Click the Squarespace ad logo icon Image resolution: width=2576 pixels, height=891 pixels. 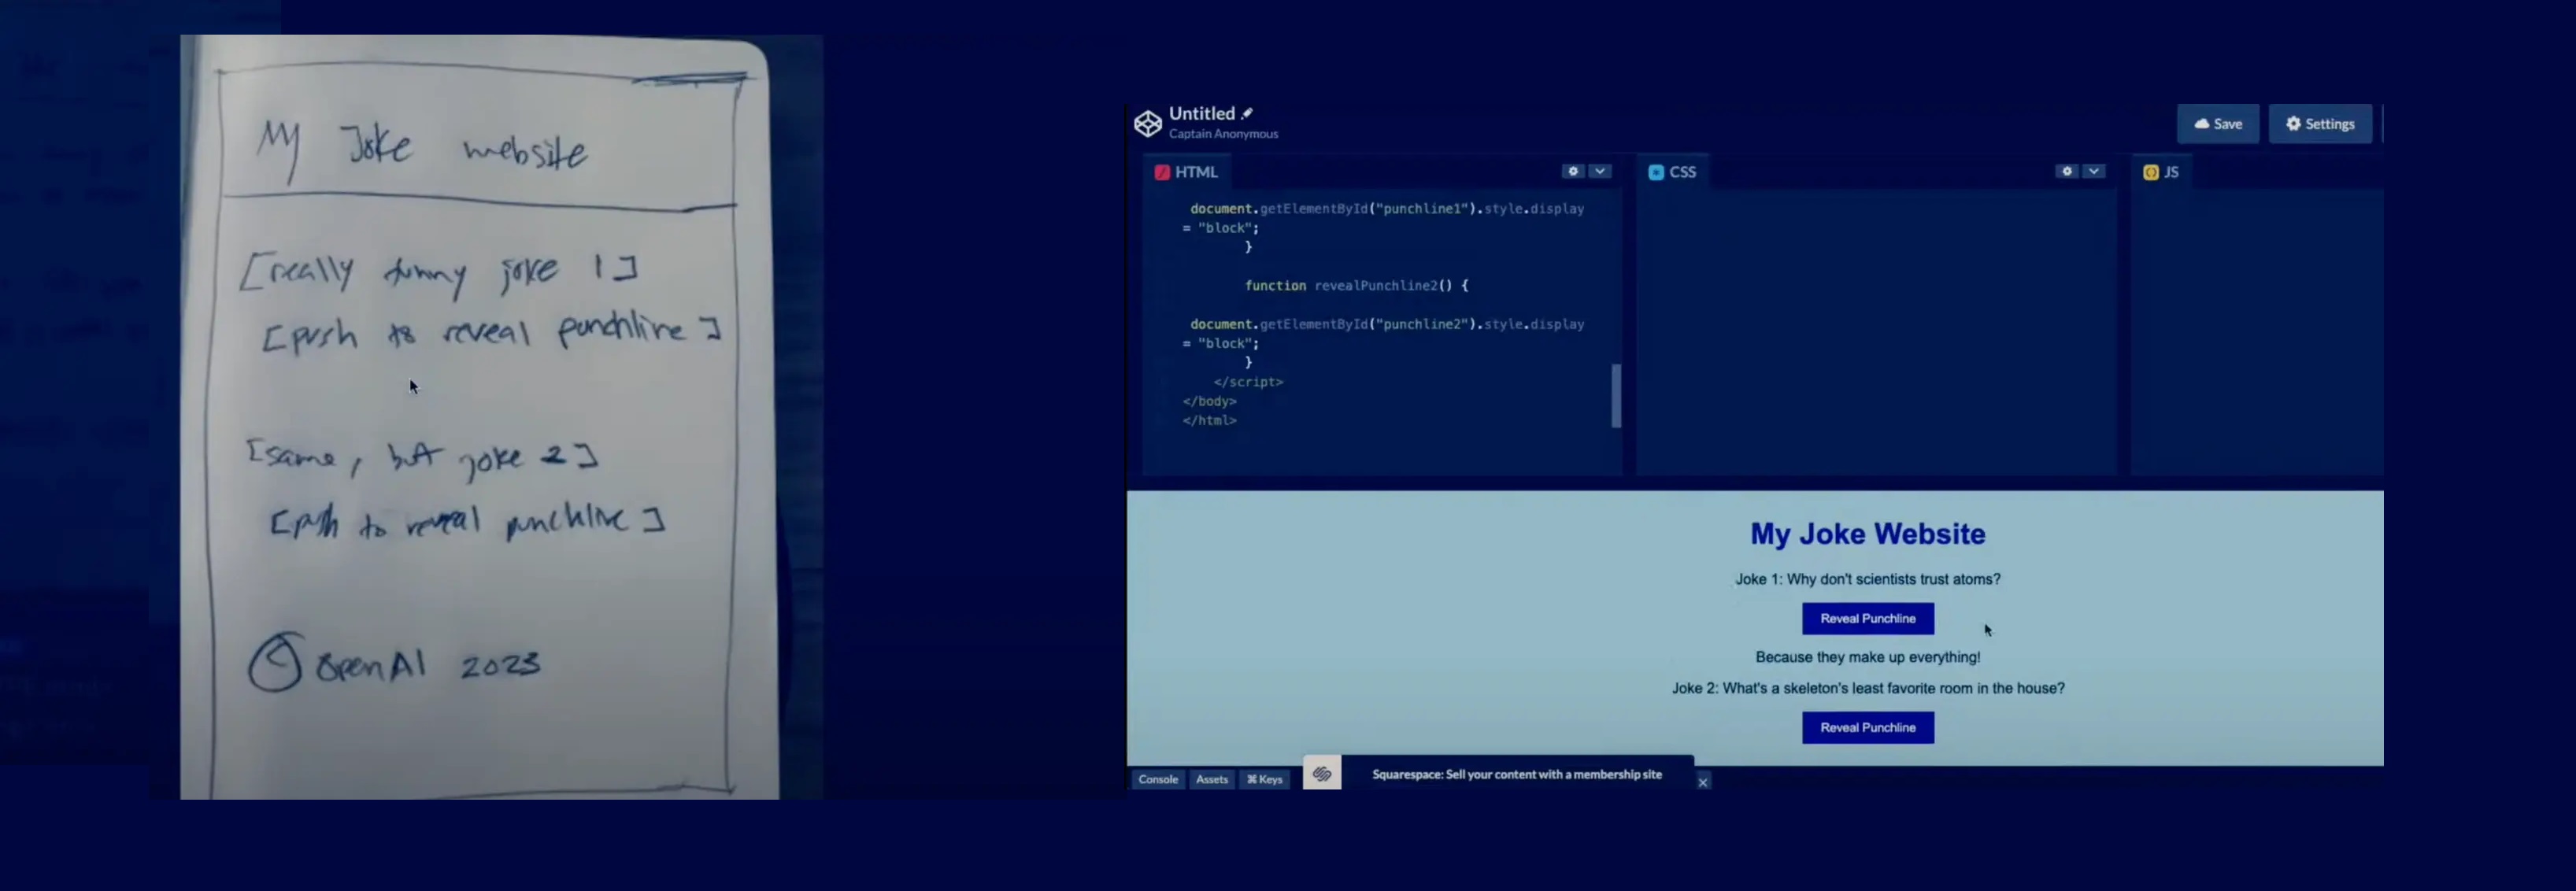click(1321, 773)
